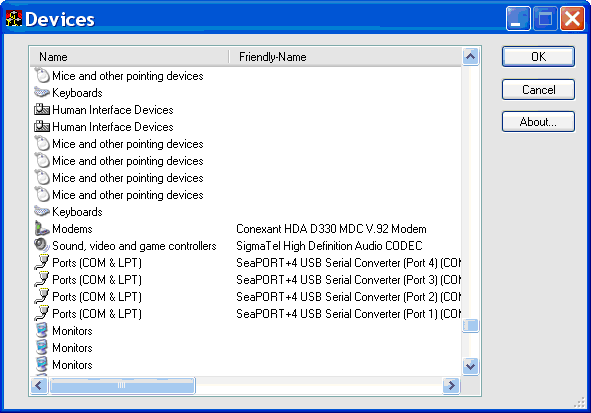Sort by the Name column header
This screenshot has width=591, height=413.
(129, 57)
